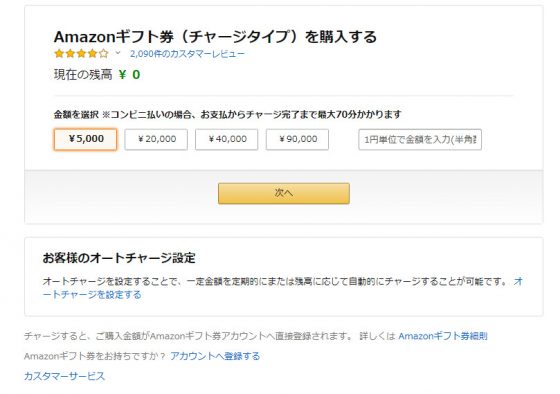This screenshot has width=560, height=394.
Task: Click the お客様のオートチャージ設定 heading
Action: click(119, 258)
